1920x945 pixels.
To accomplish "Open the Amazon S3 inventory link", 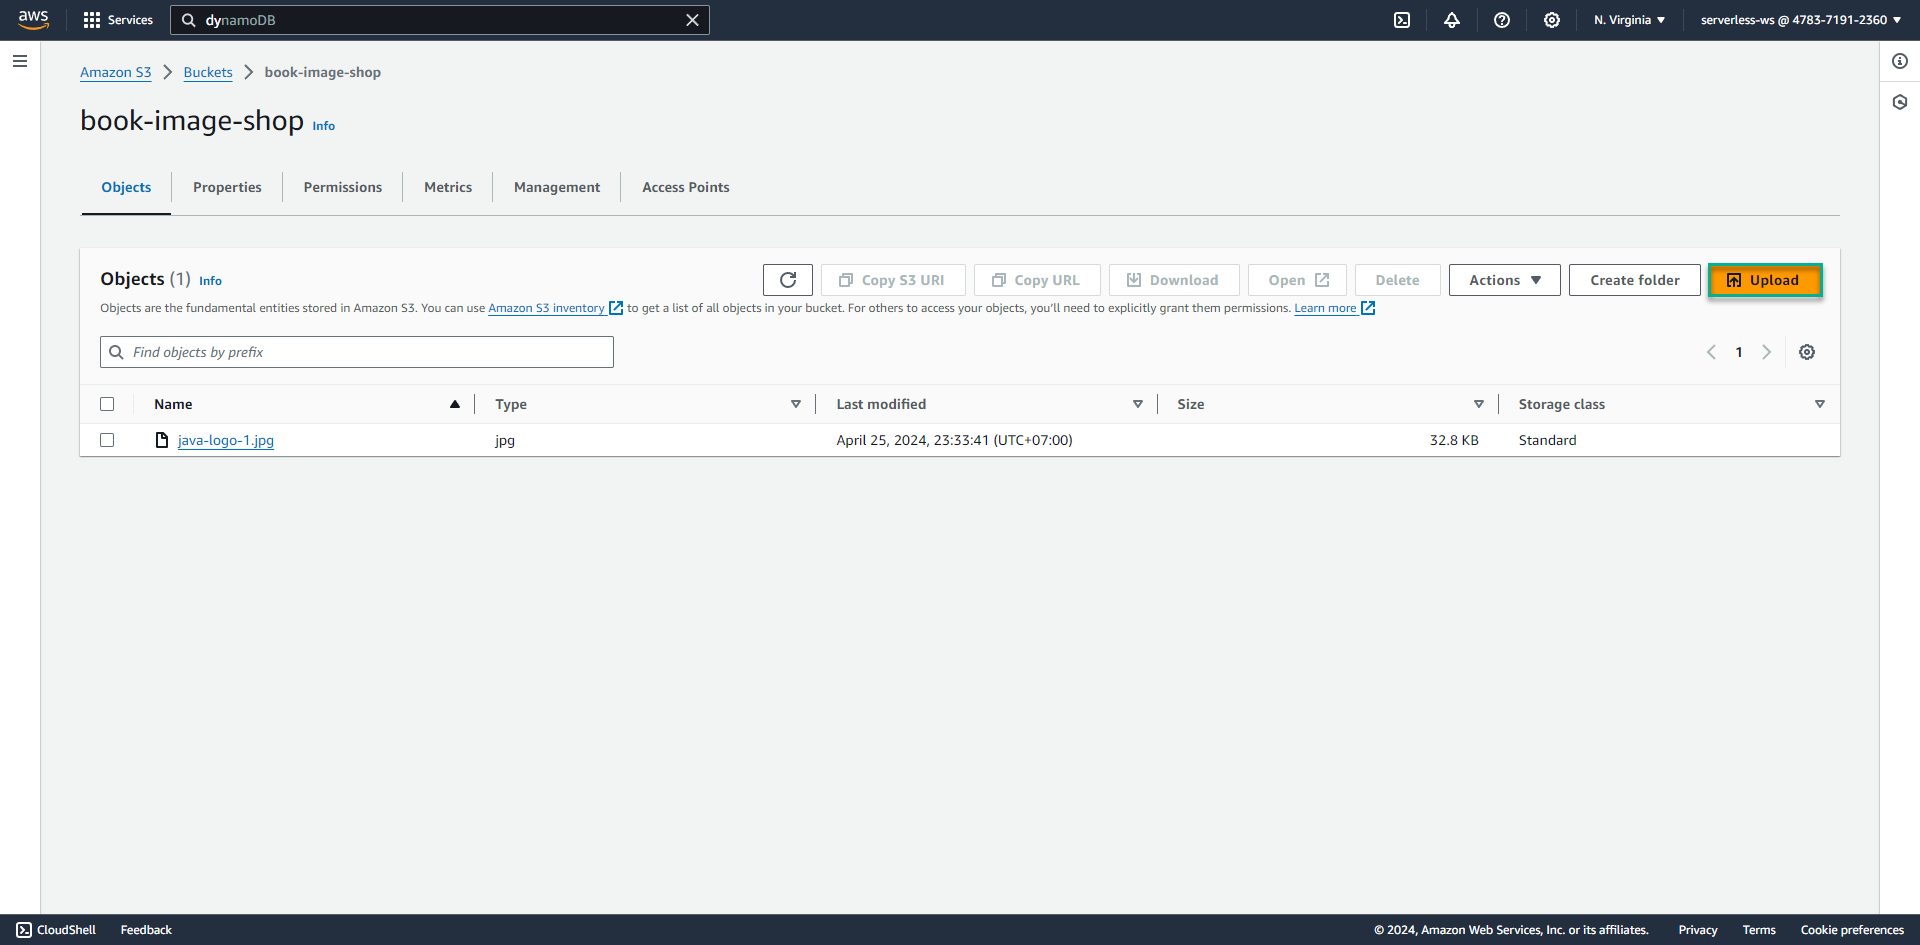I will point(555,308).
